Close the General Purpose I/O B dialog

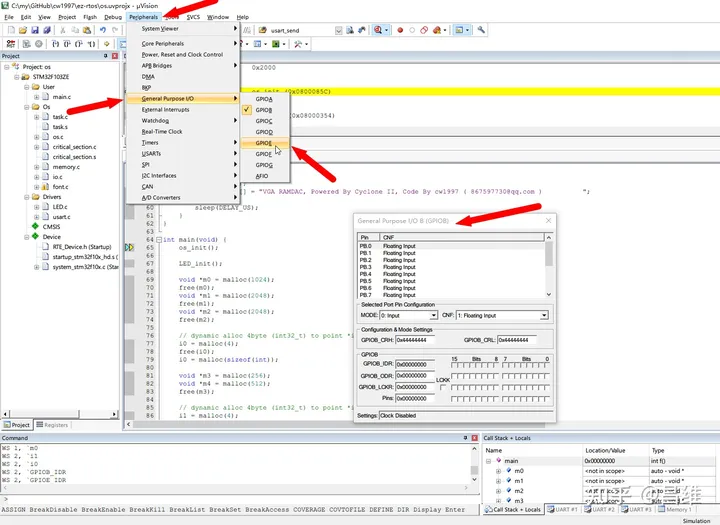click(548, 221)
